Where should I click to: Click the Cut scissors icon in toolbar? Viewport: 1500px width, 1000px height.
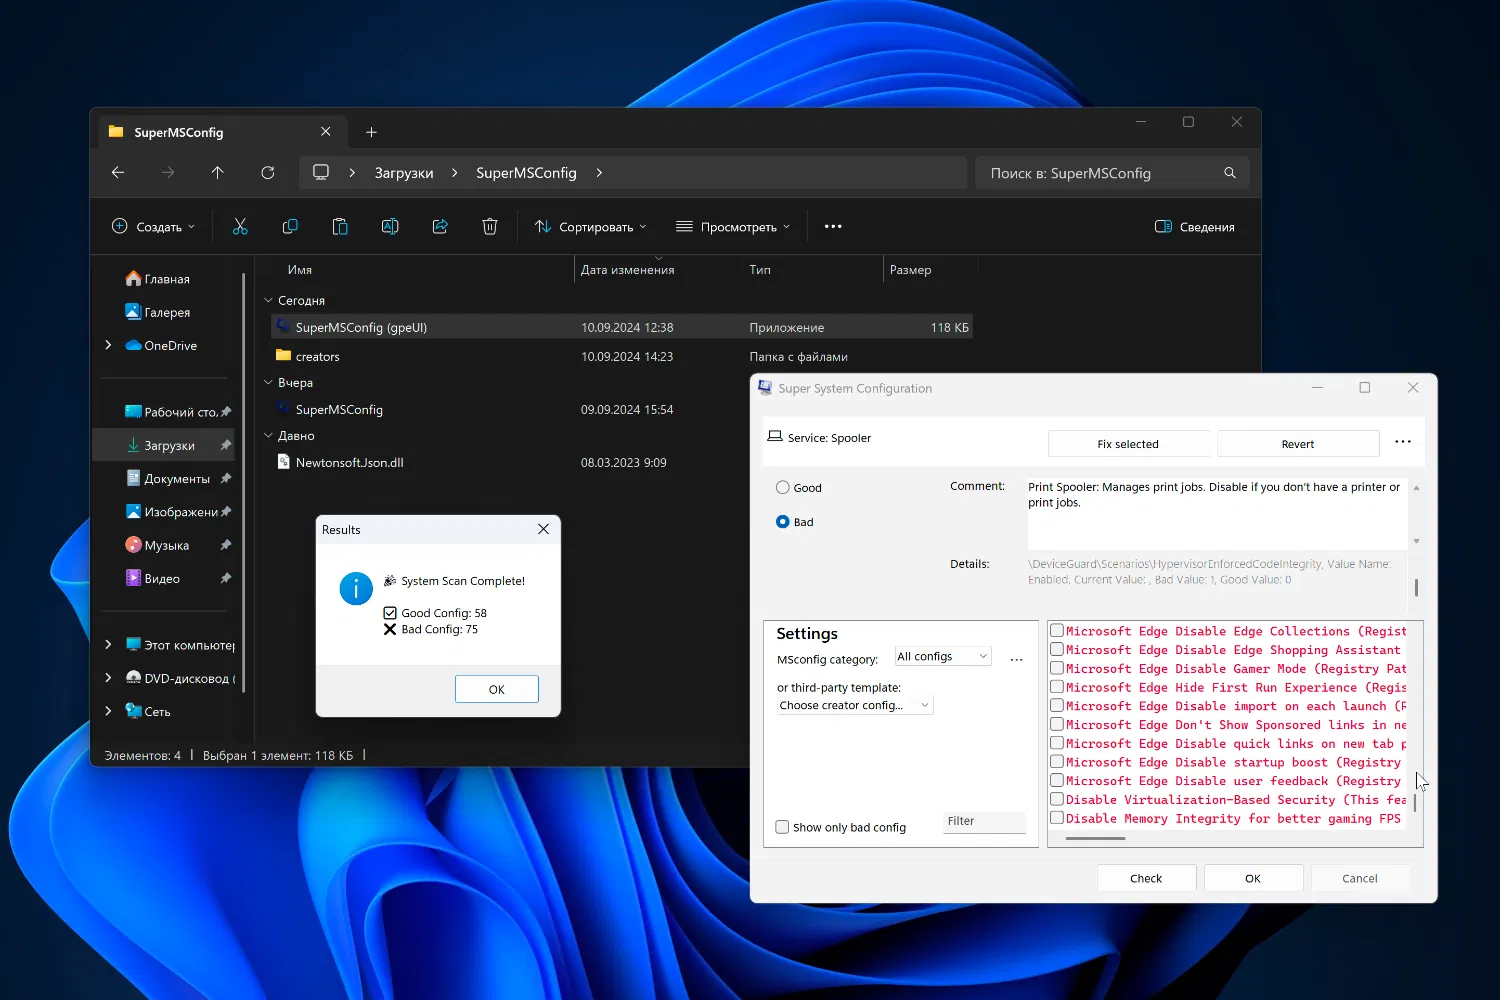coord(240,227)
